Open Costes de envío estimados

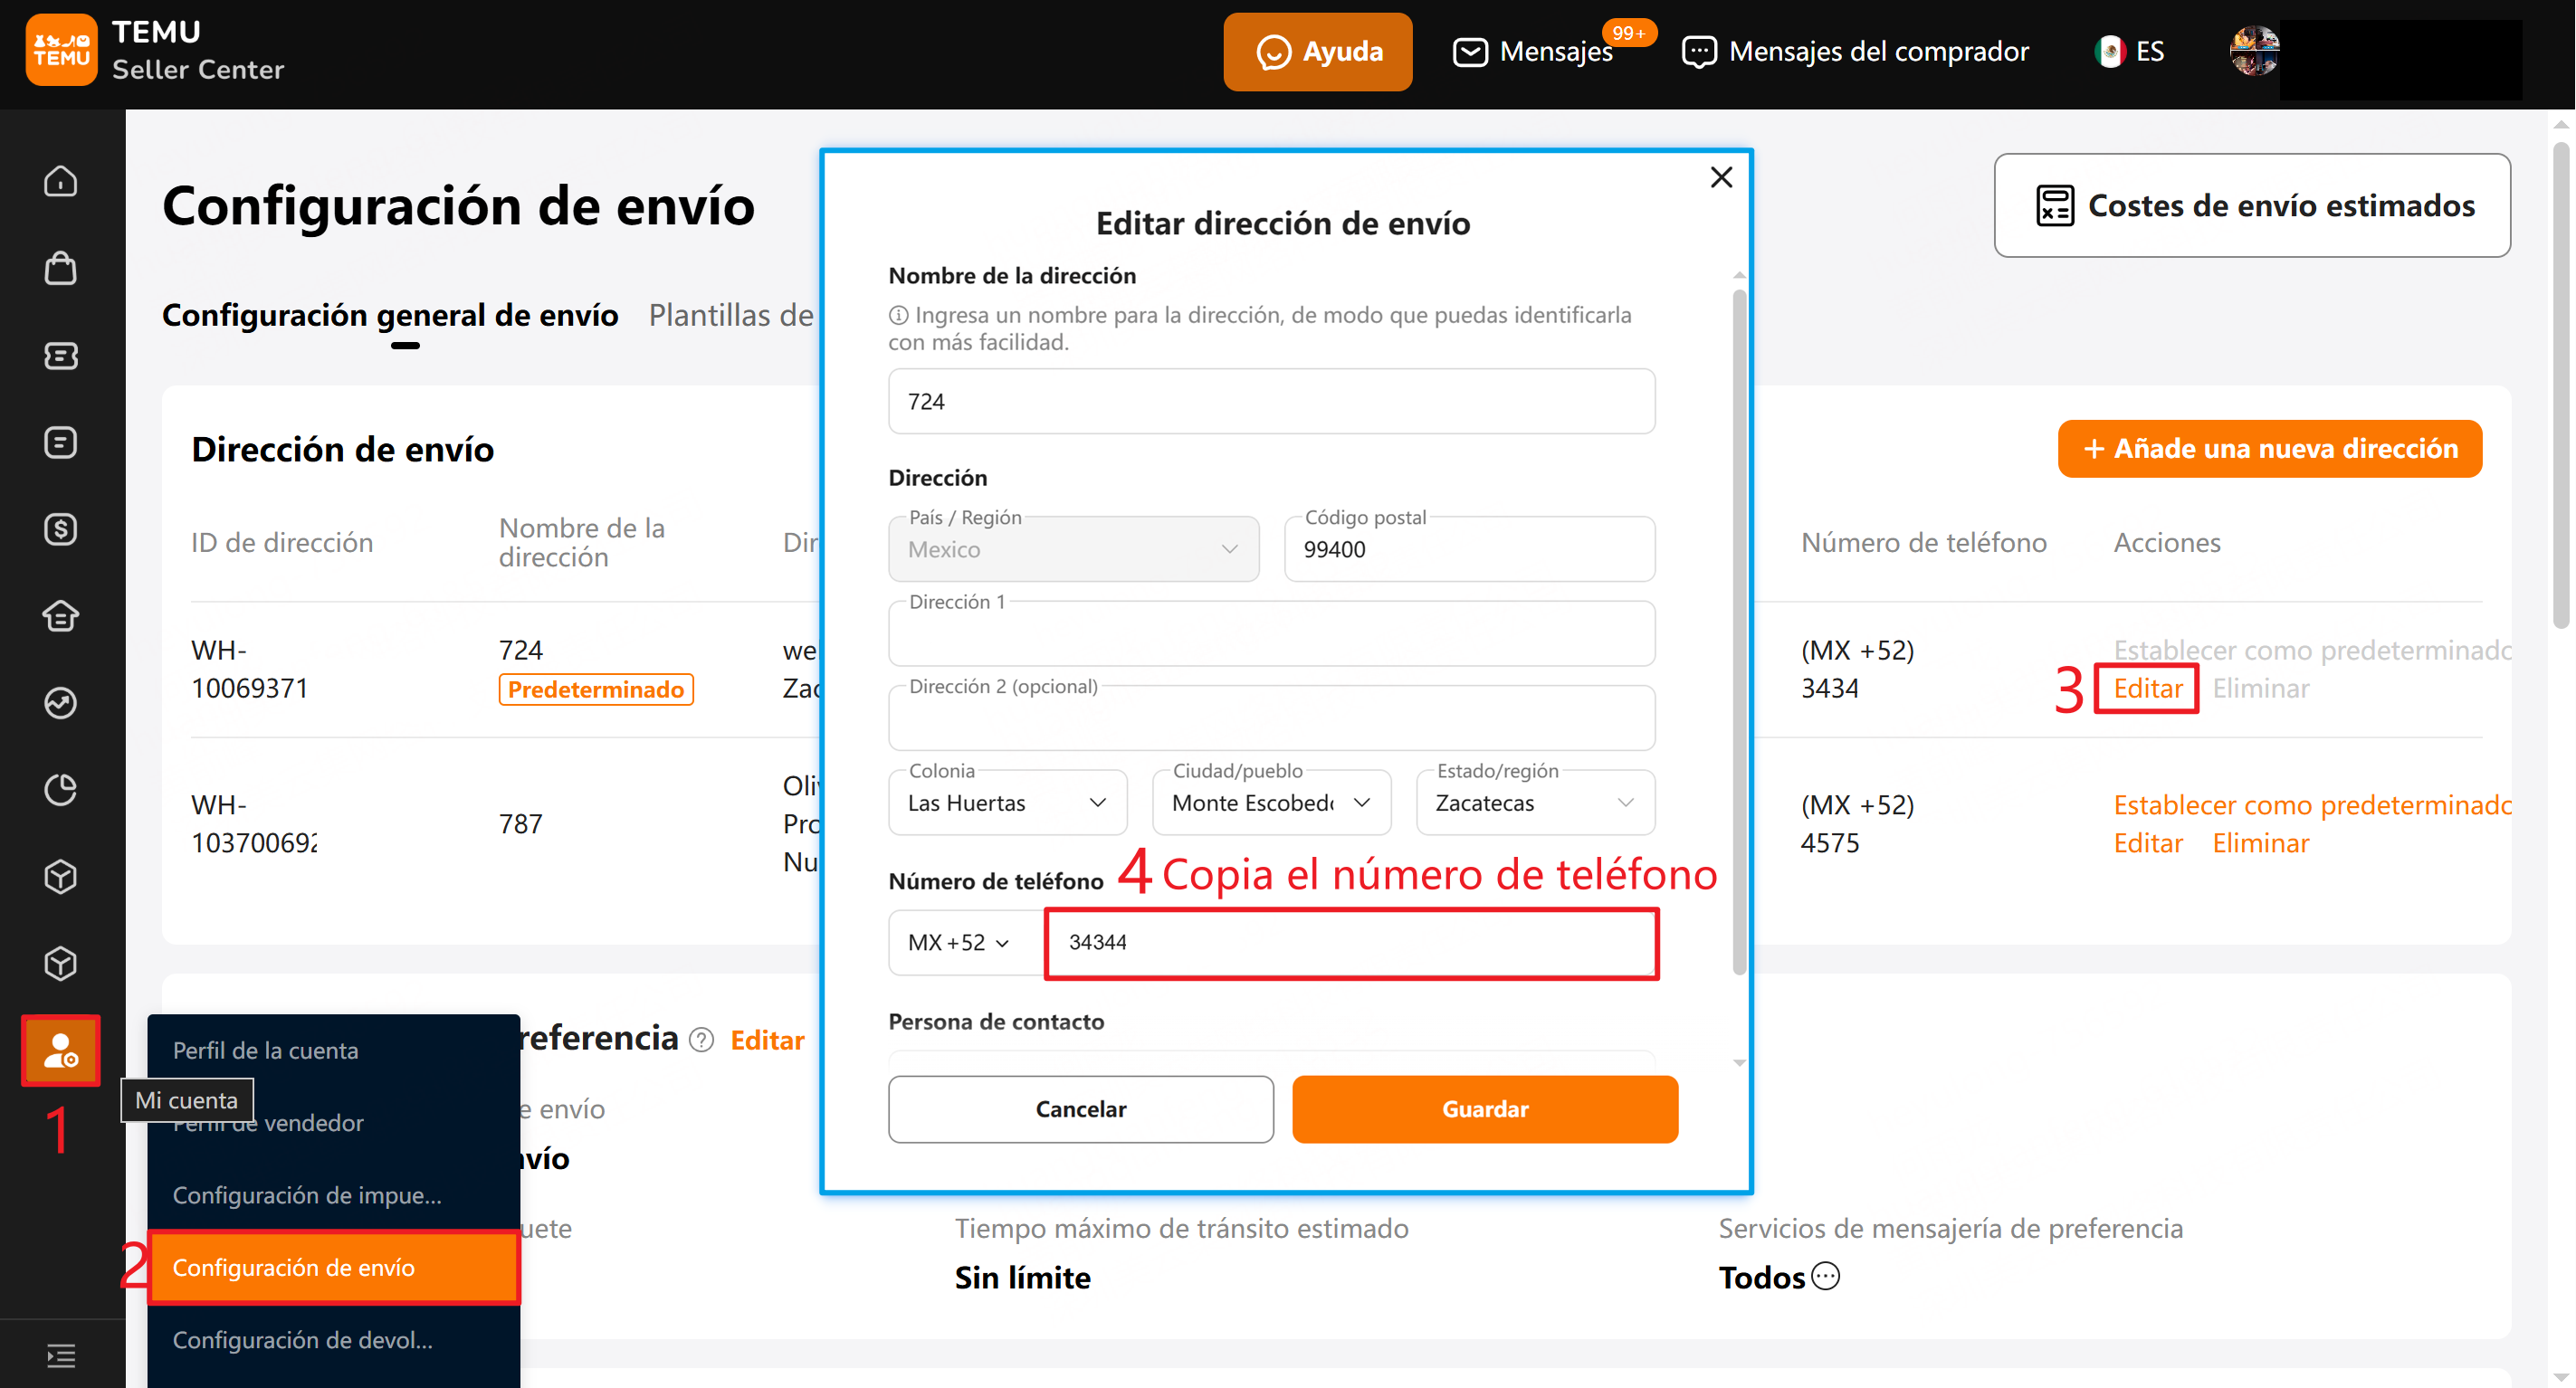click(2252, 205)
